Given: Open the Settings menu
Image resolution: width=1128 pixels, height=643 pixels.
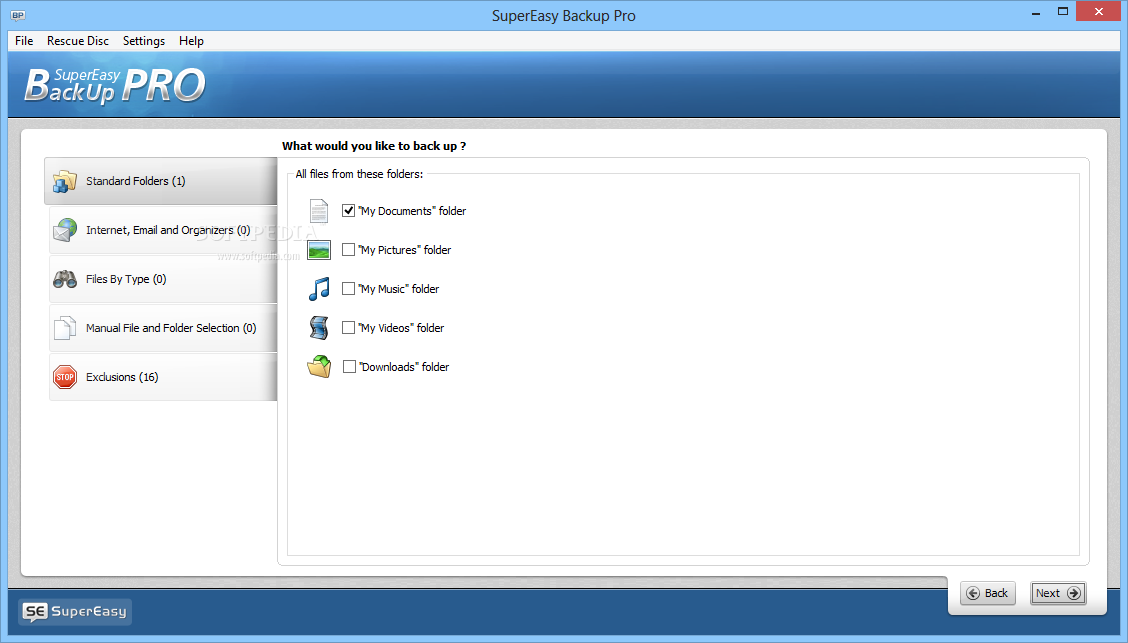Looking at the screenshot, I should (144, 41).
